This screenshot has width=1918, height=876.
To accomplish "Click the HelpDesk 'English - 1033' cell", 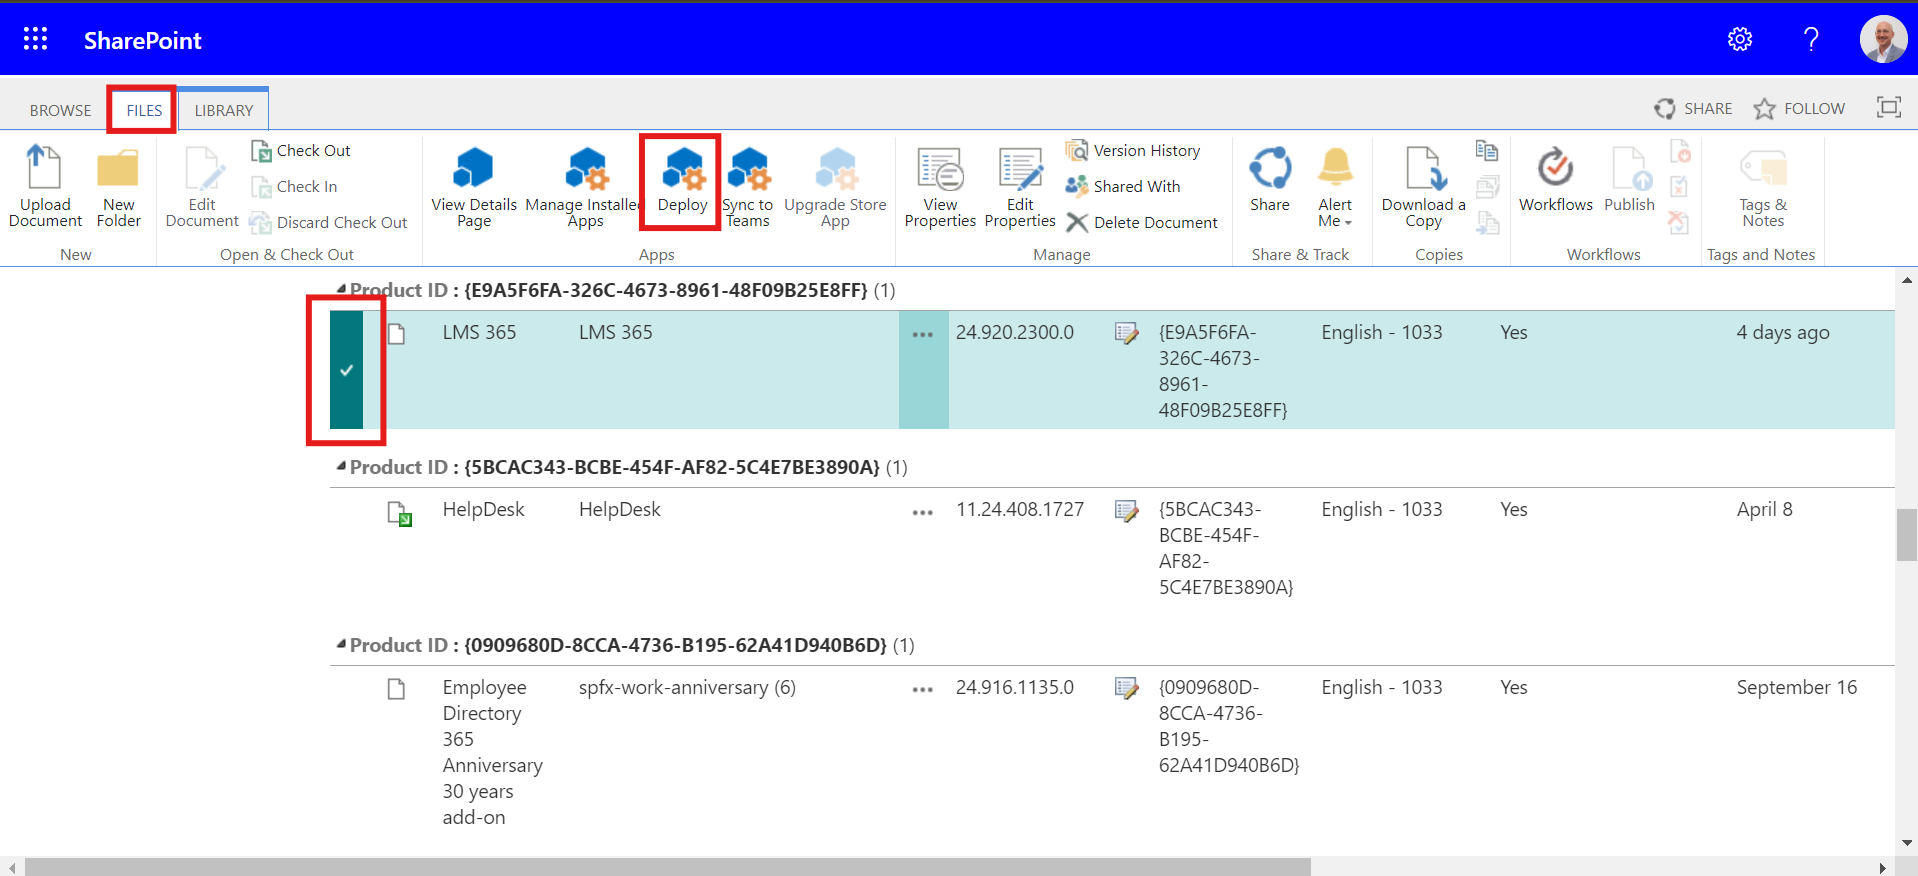I will pyautogui.click(x=1382, y=510).
